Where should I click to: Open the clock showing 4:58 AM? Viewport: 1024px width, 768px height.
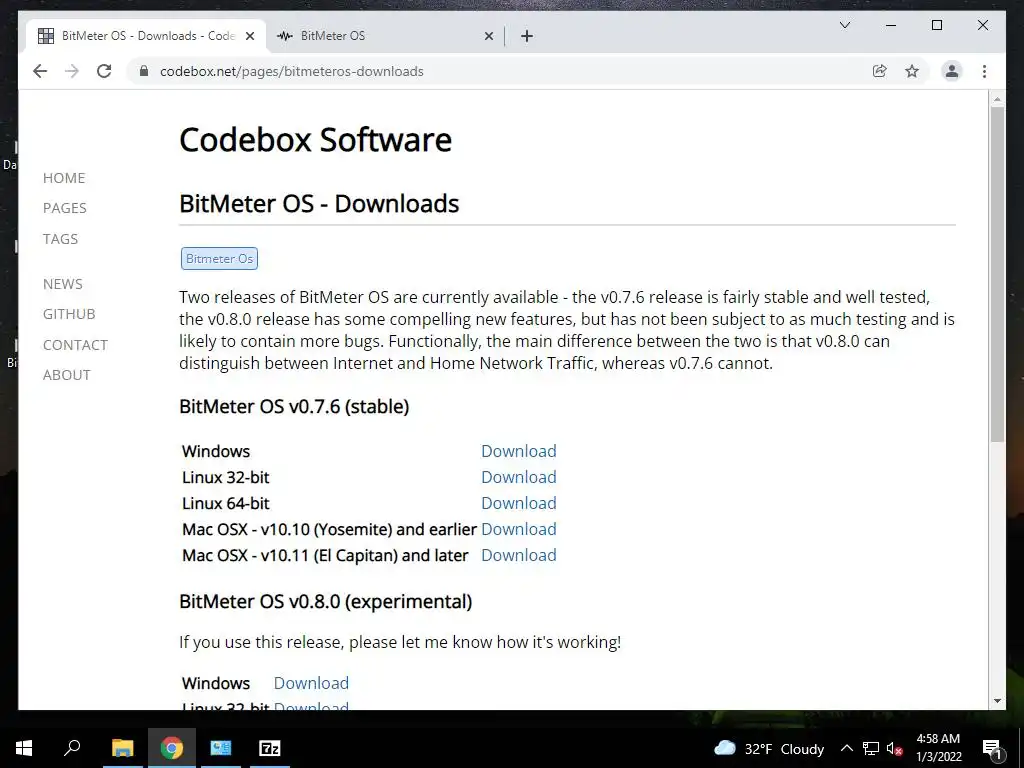tap(938, 748)
